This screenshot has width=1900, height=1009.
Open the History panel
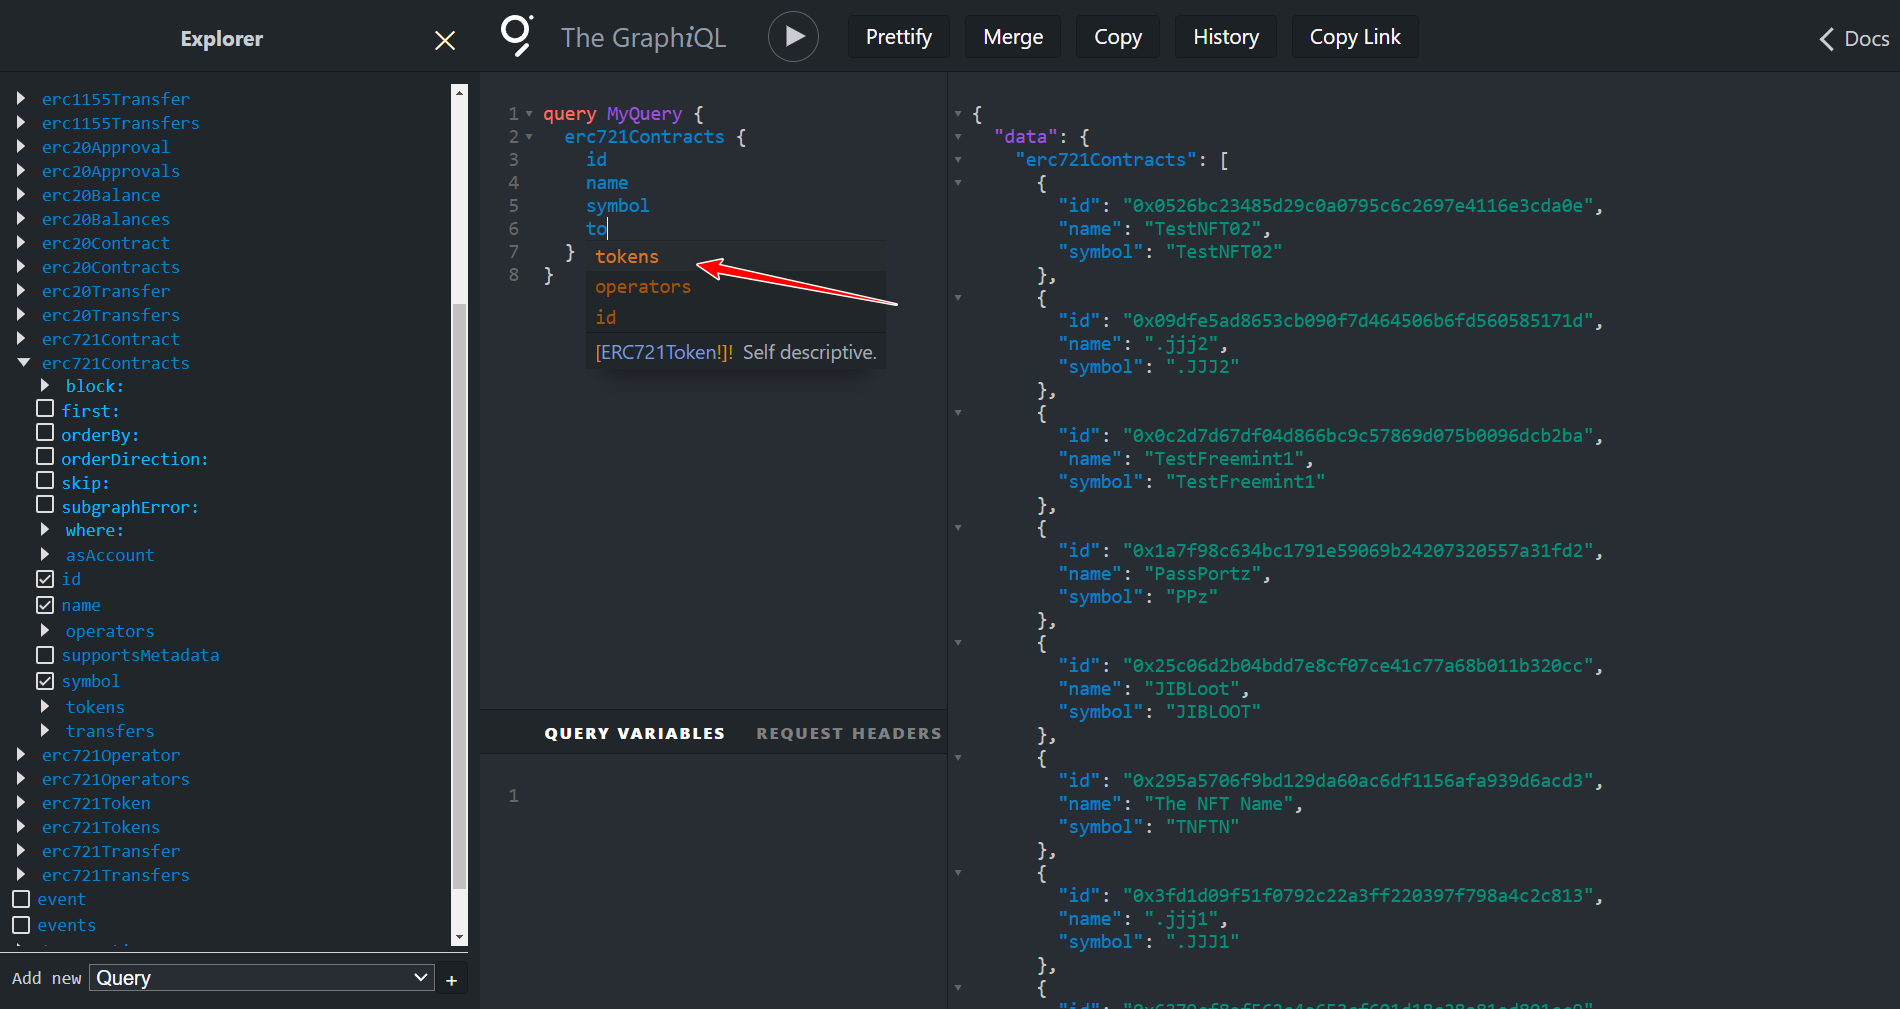click(x=1225, y=37)
